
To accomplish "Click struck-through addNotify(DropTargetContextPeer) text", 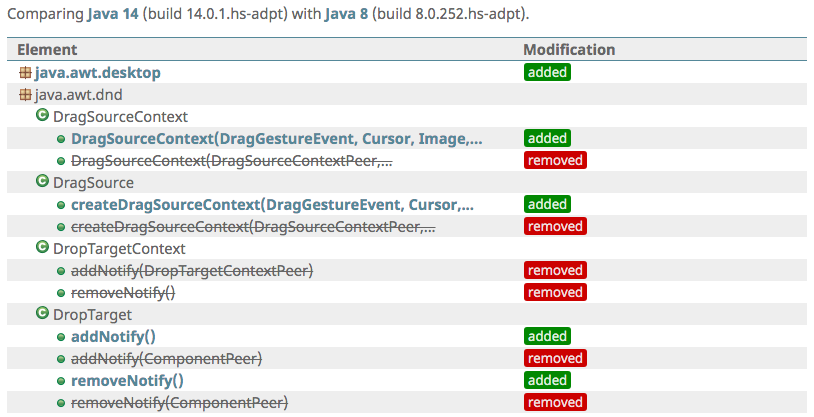I will (192, 271).
